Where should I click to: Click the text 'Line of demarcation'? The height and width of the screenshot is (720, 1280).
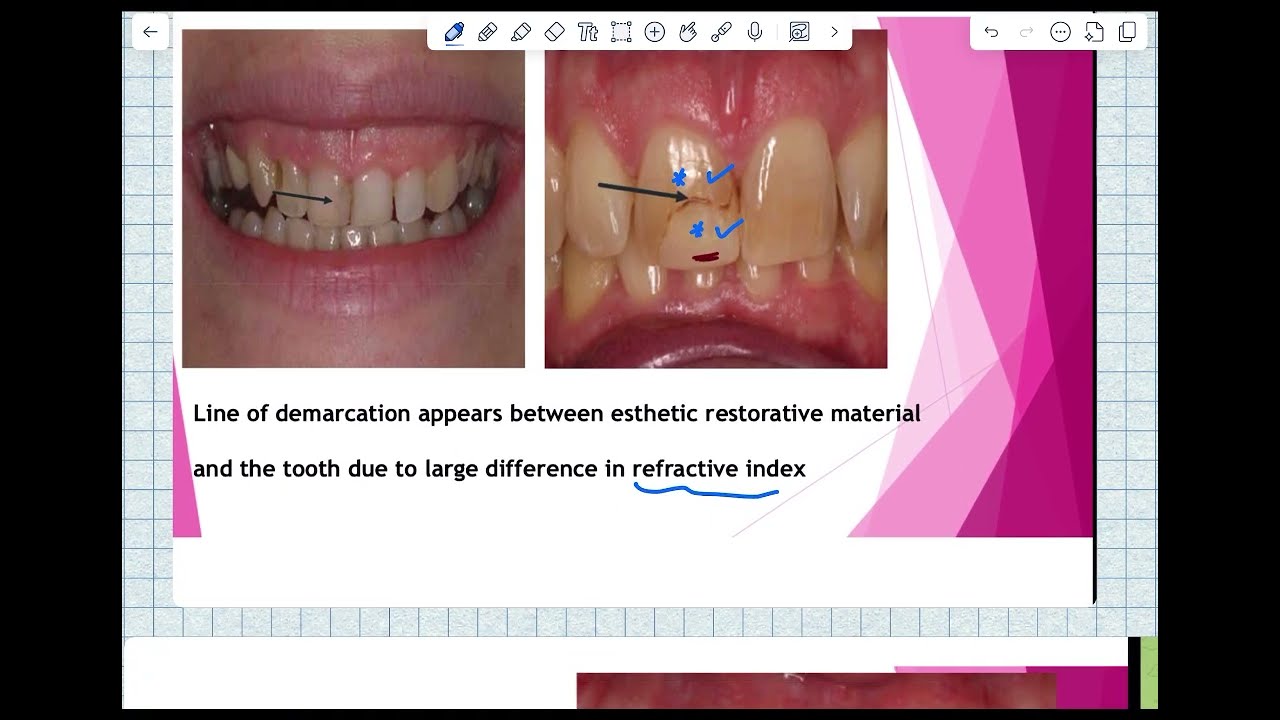point(302,413)
